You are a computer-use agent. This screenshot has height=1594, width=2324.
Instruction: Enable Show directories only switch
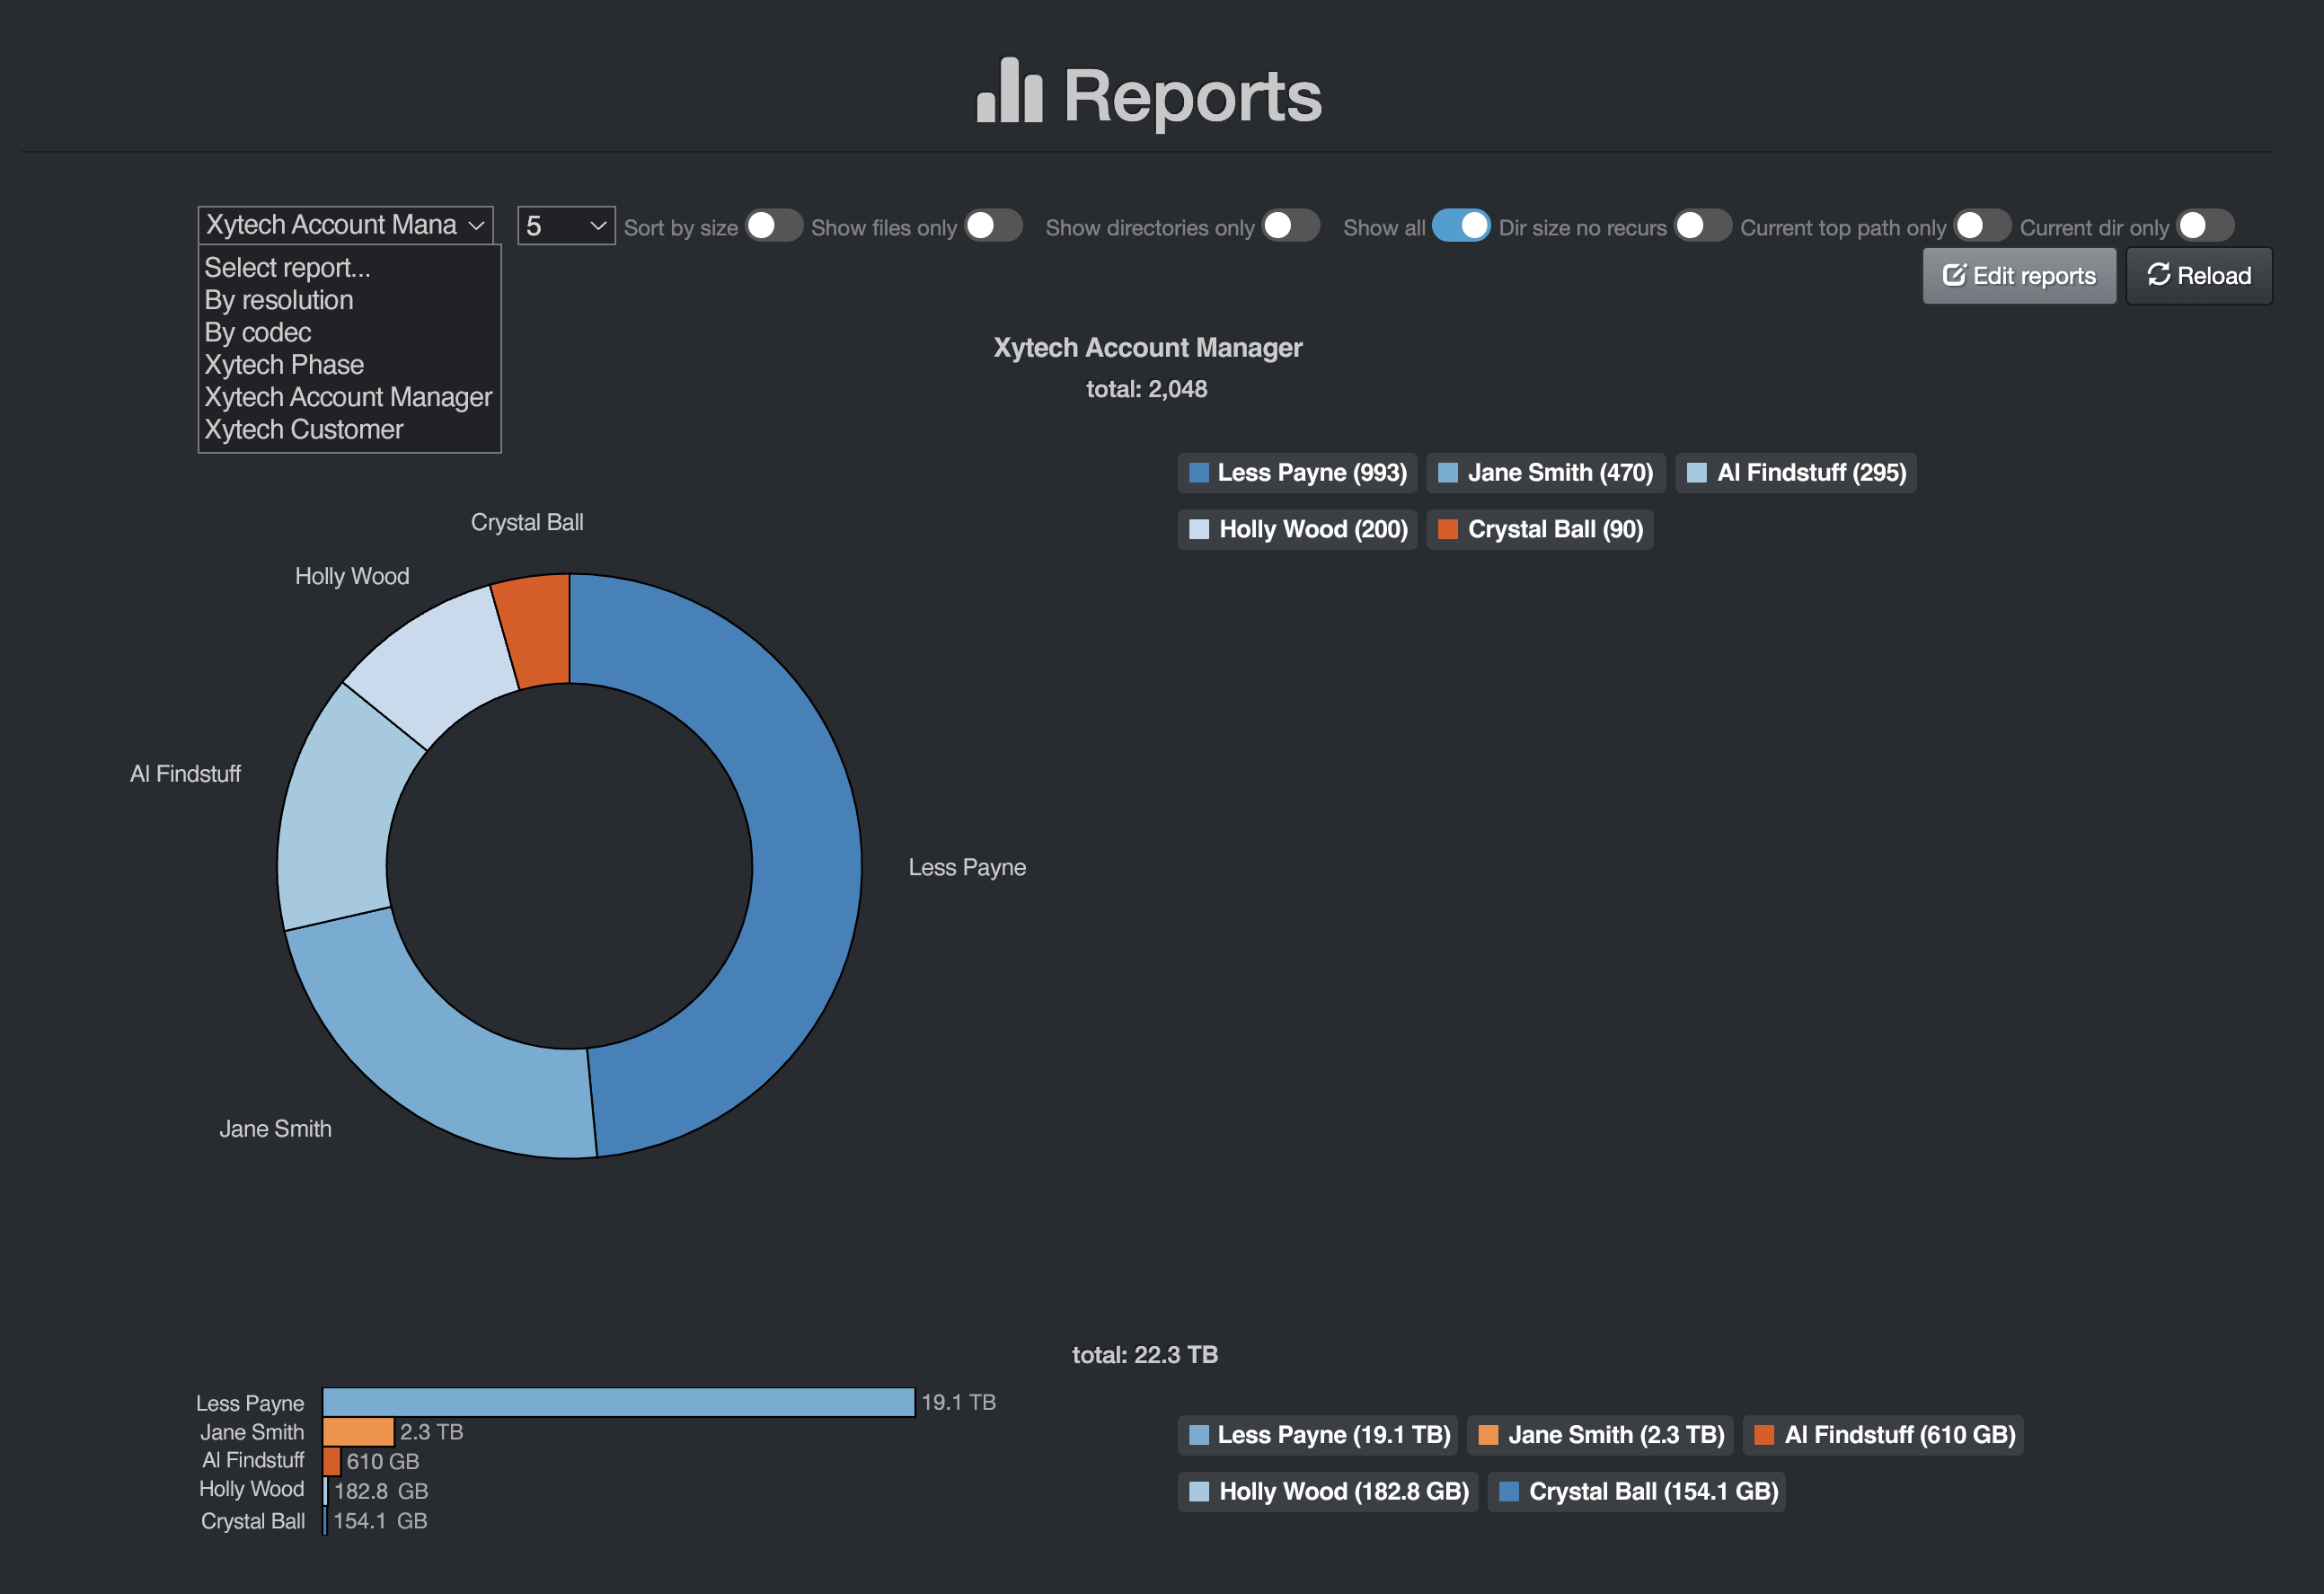click(1290, 226)
